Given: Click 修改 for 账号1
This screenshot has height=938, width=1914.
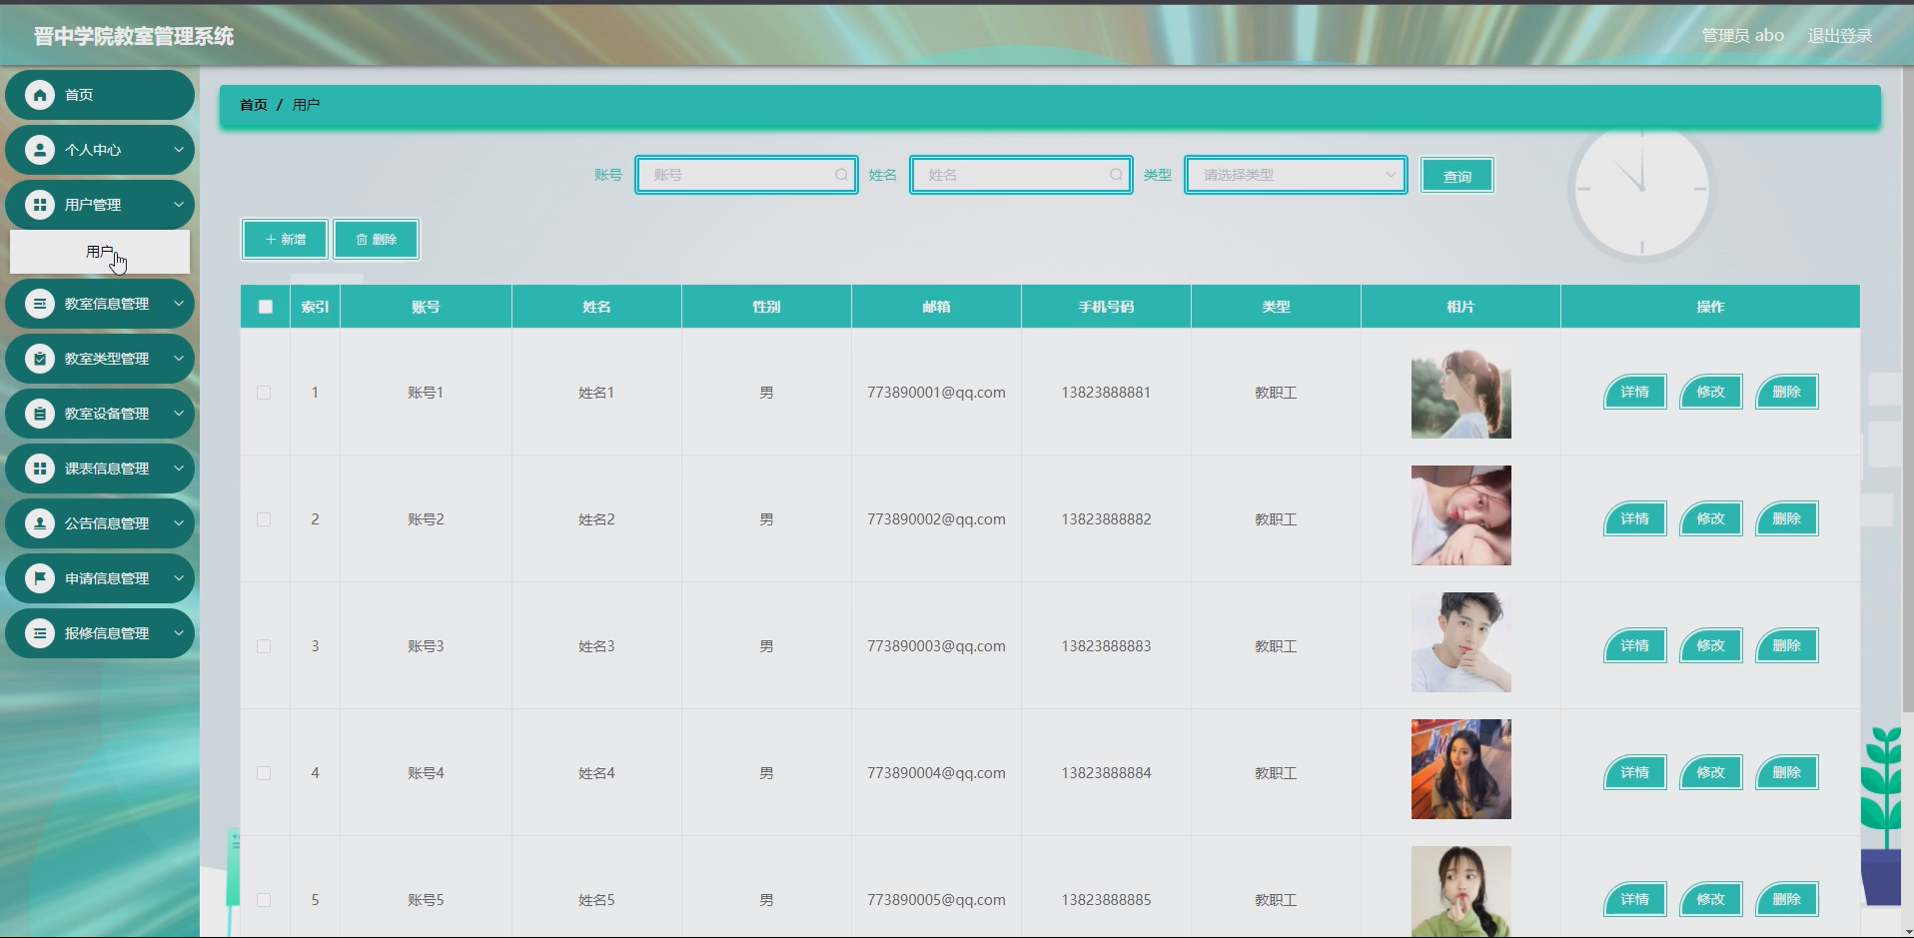Looking at the screenshot, I should click(1711, 392).
